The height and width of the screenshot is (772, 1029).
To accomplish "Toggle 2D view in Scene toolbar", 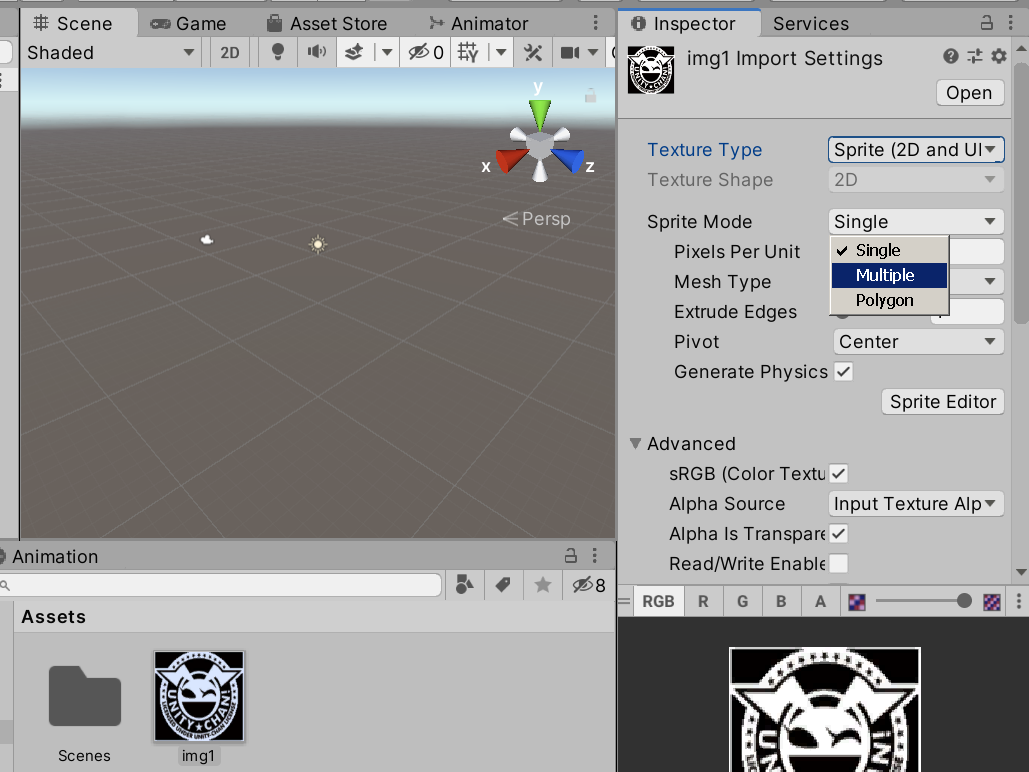I will pos(230,53).
